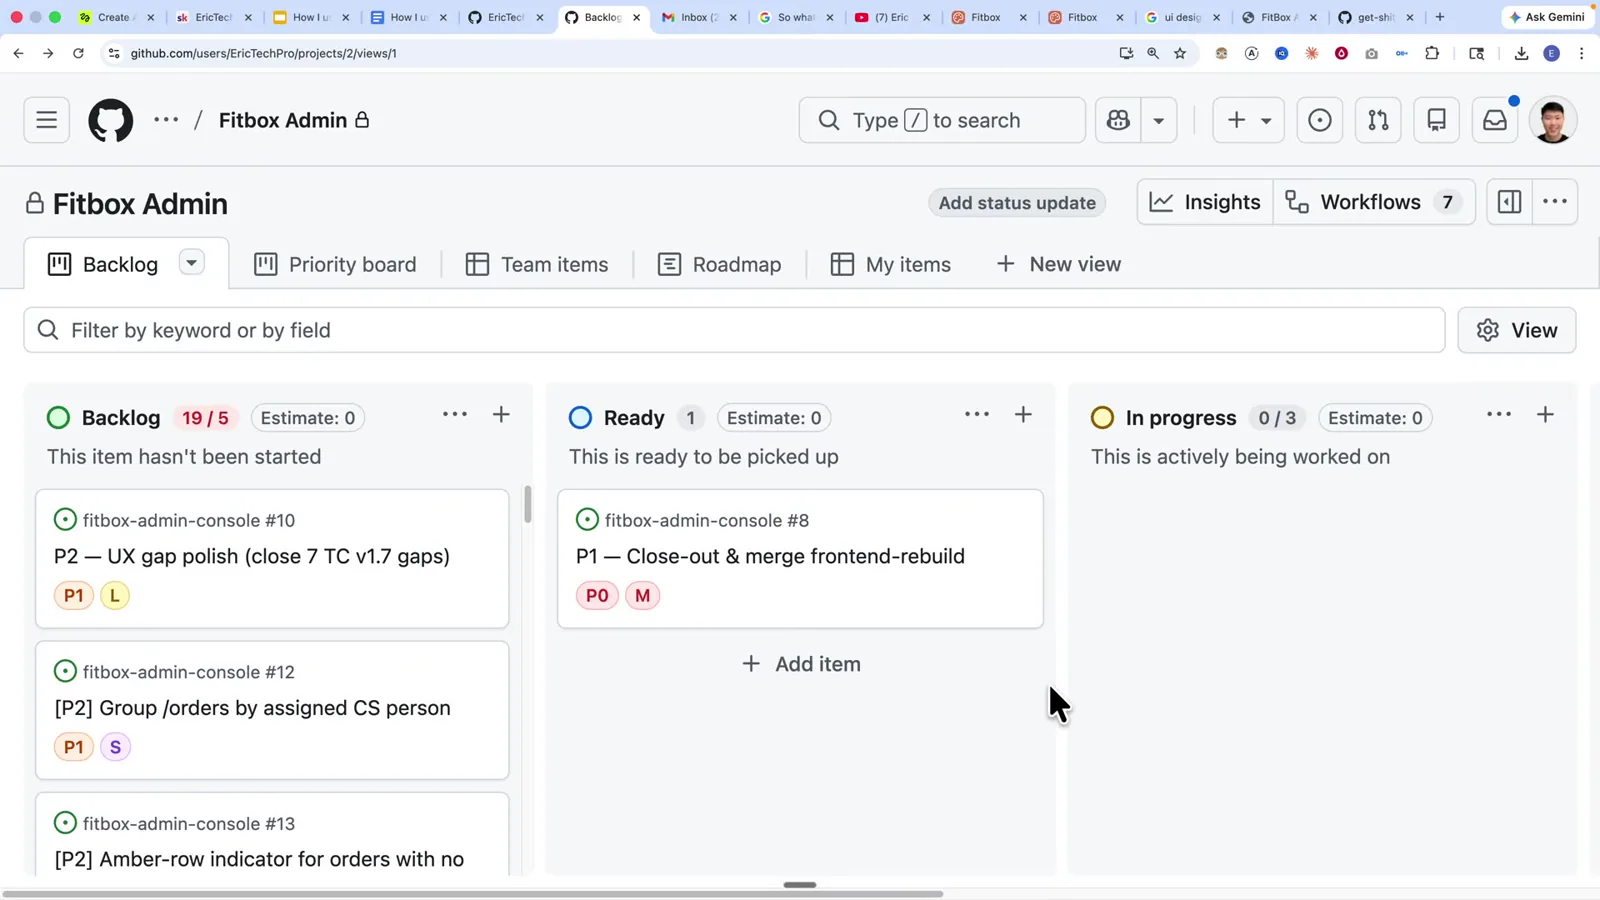The image size is (1600, 900).
Task: Click Add item in the Ready column
Action: click(800, 664)
